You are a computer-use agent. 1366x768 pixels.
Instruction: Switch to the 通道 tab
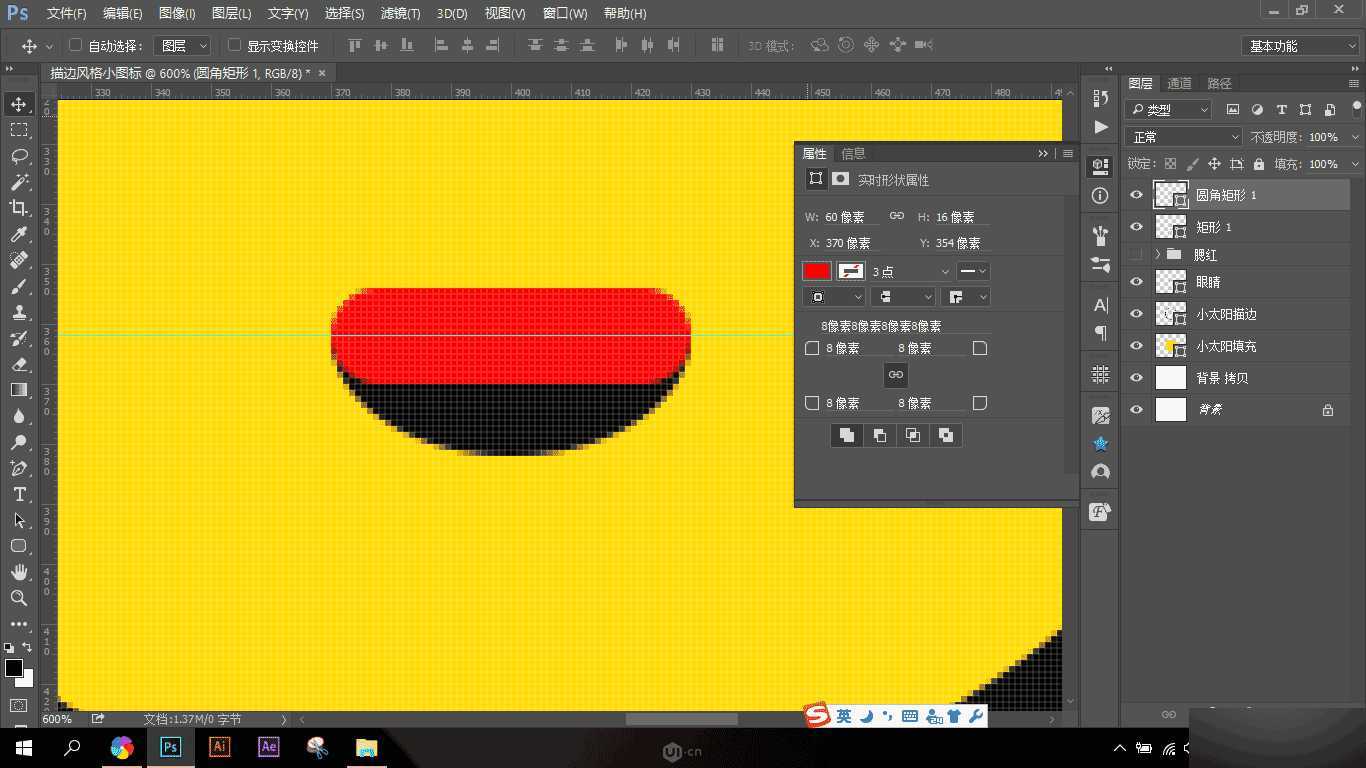click(1178, 83)
